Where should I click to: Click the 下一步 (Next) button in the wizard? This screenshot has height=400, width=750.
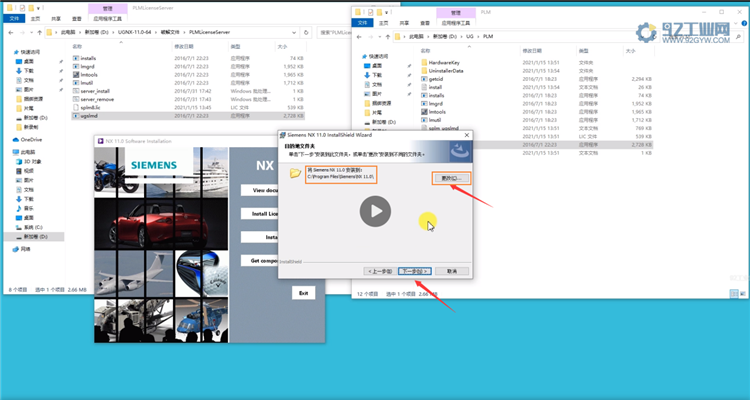point(415,271)
